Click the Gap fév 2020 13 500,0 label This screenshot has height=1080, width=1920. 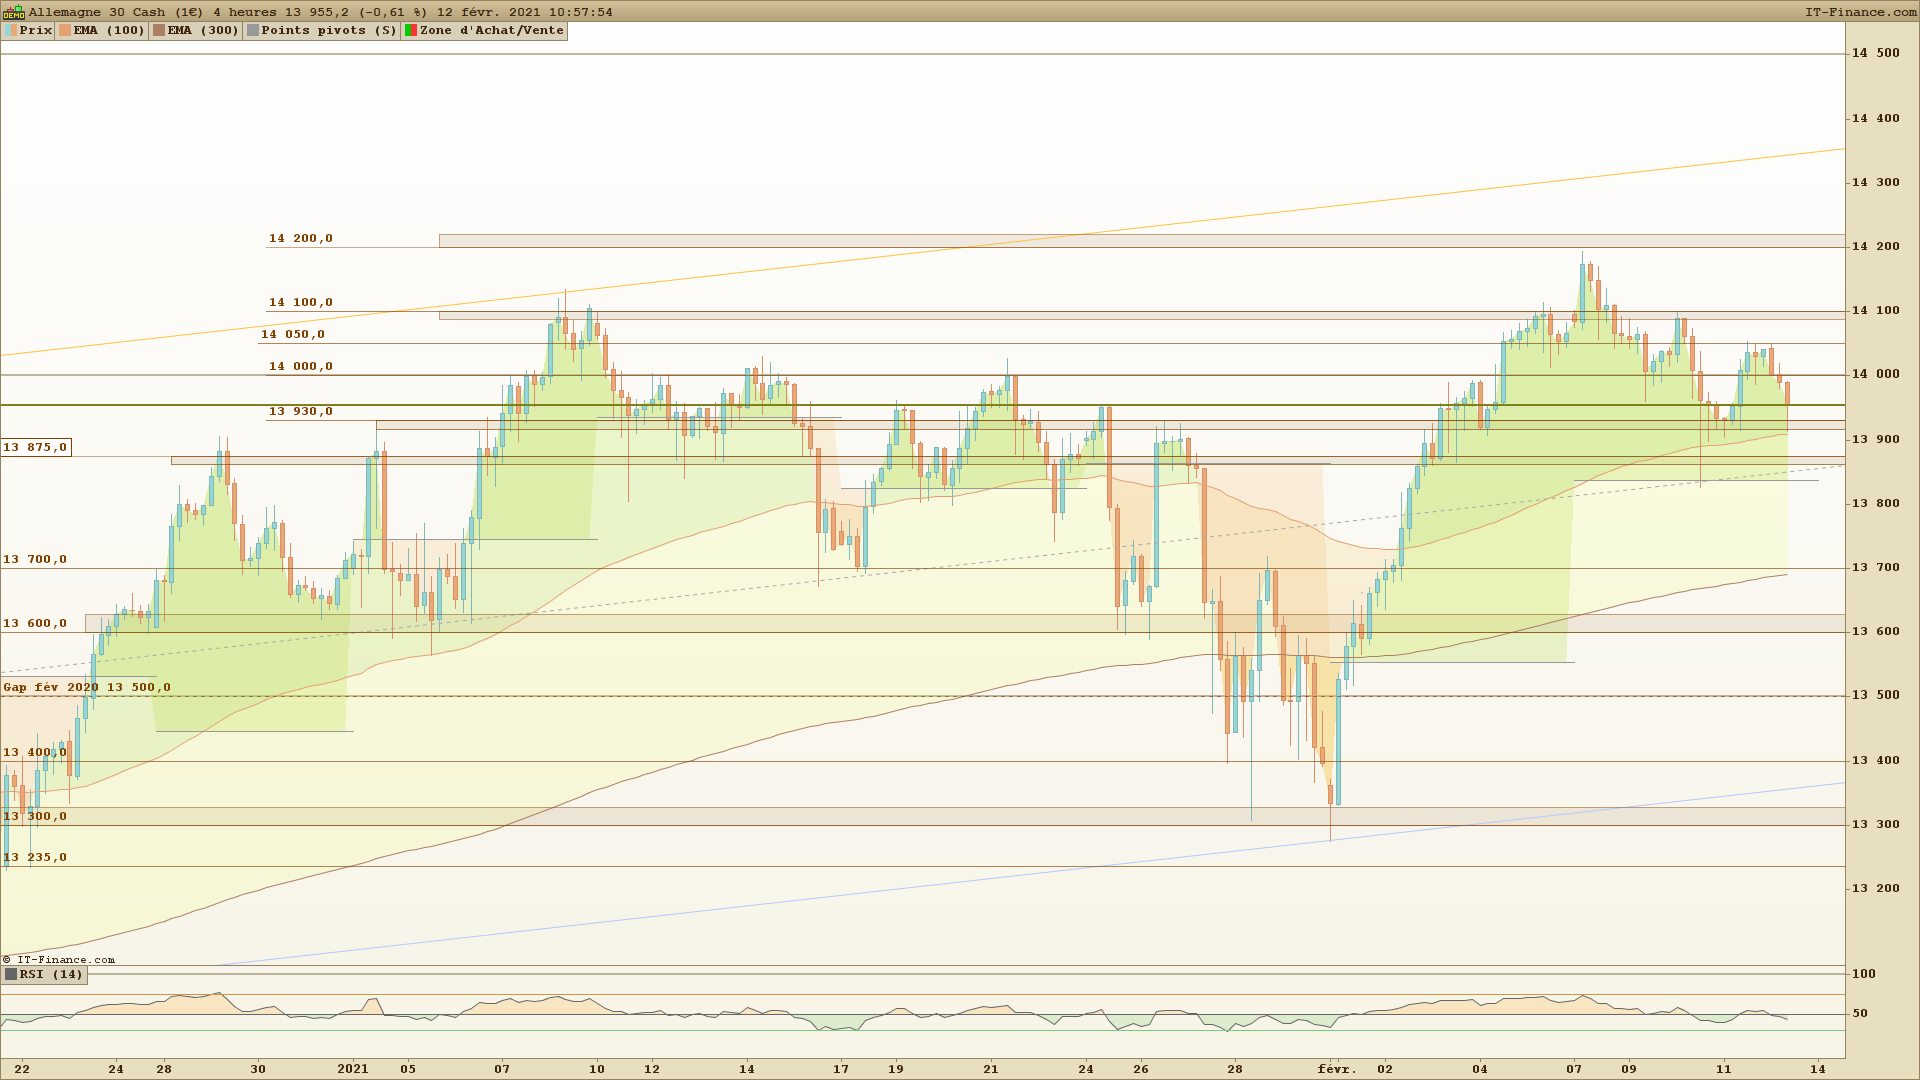(86, 687)
